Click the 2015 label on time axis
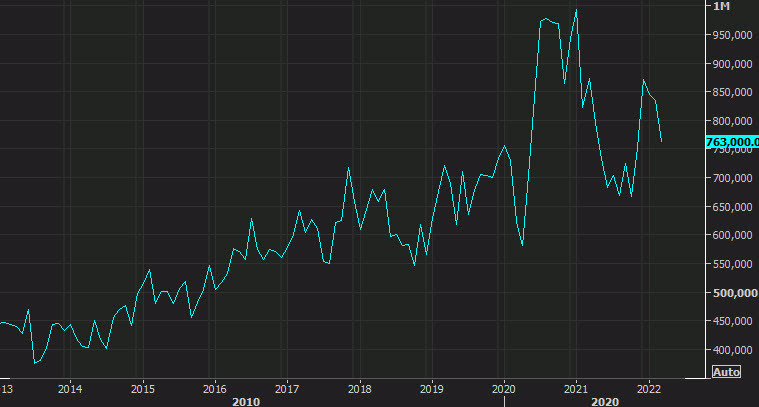759x407 pixels. [x=142, y=387]
